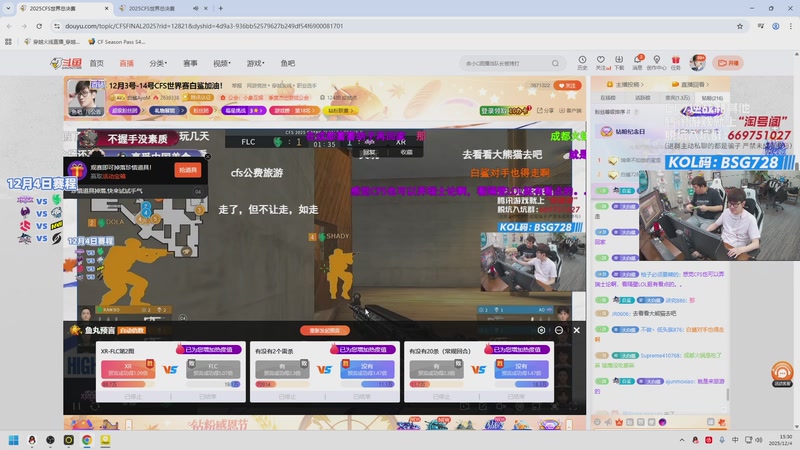Switch to the 钻粉(216) tab
The image size is (800, 450).
point(712,97)
